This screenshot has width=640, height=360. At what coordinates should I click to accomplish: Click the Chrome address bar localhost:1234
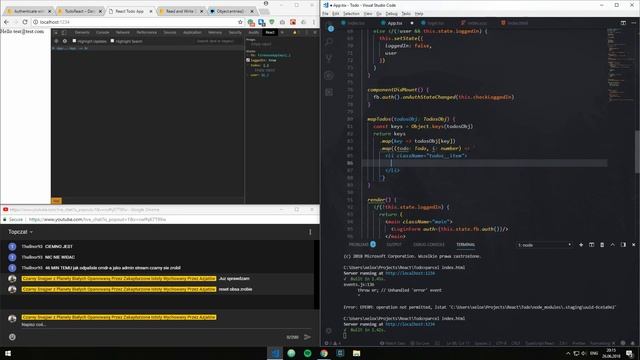click(x=135, y=22)
